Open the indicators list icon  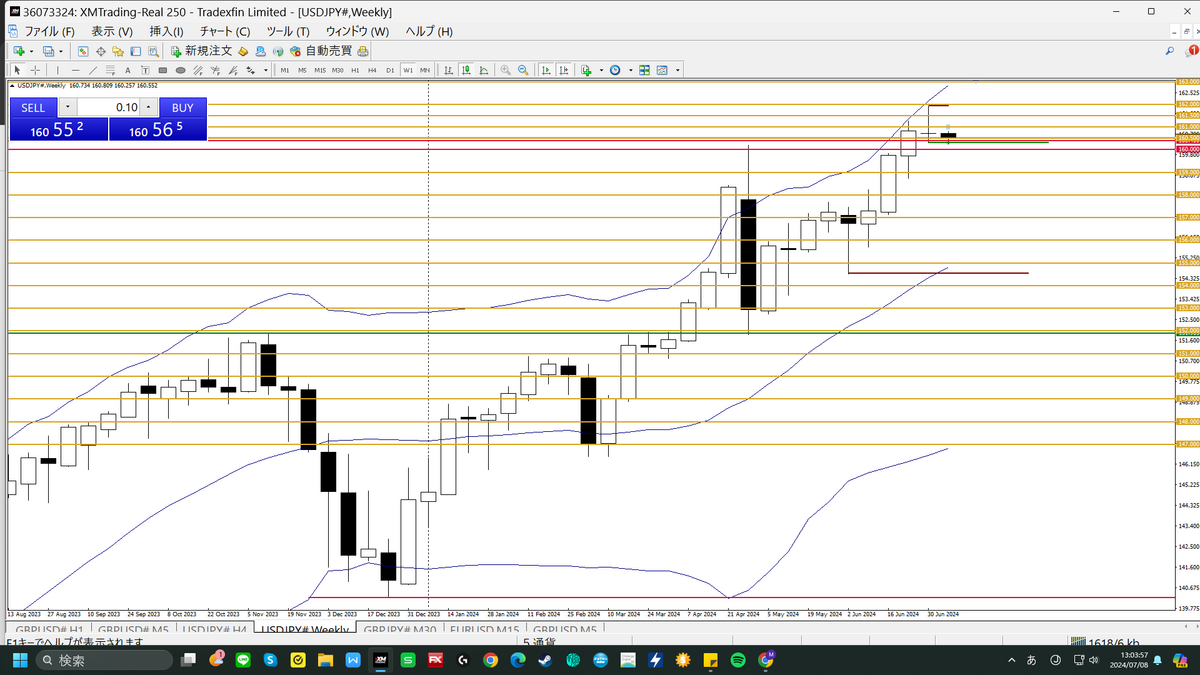(586, 70)
